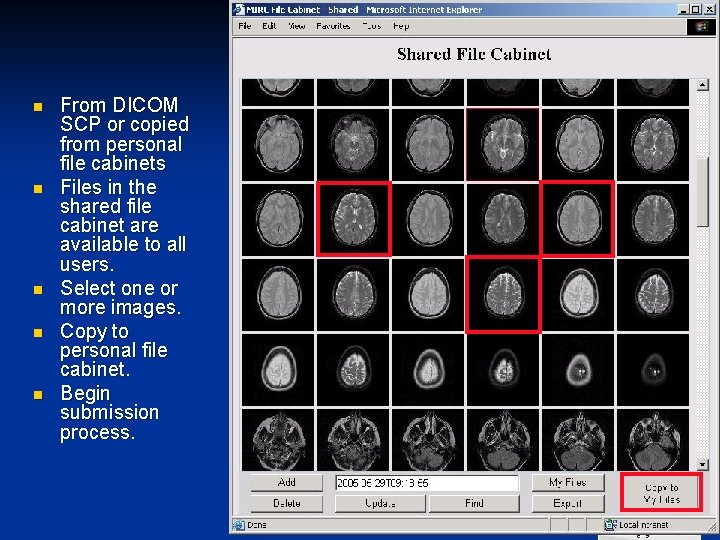Click the Local intranet zone icon
This screenshot has width=720, height=540.
(610, 524)
